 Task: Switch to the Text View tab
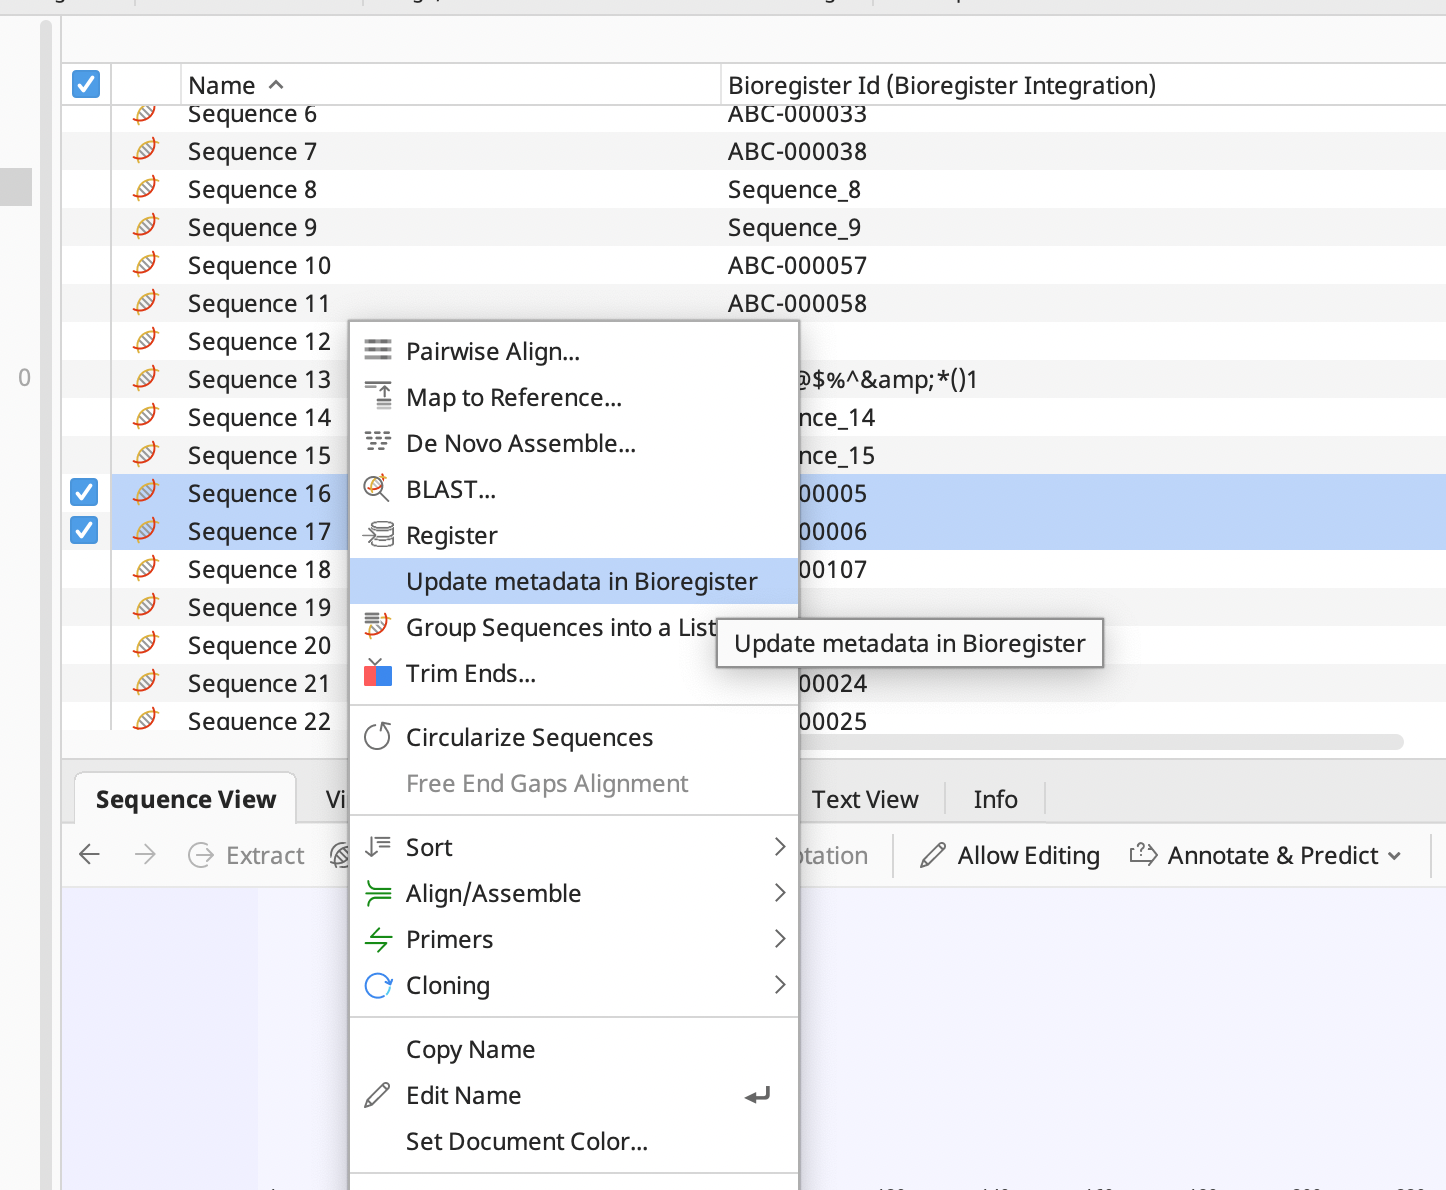click(865, 799)
